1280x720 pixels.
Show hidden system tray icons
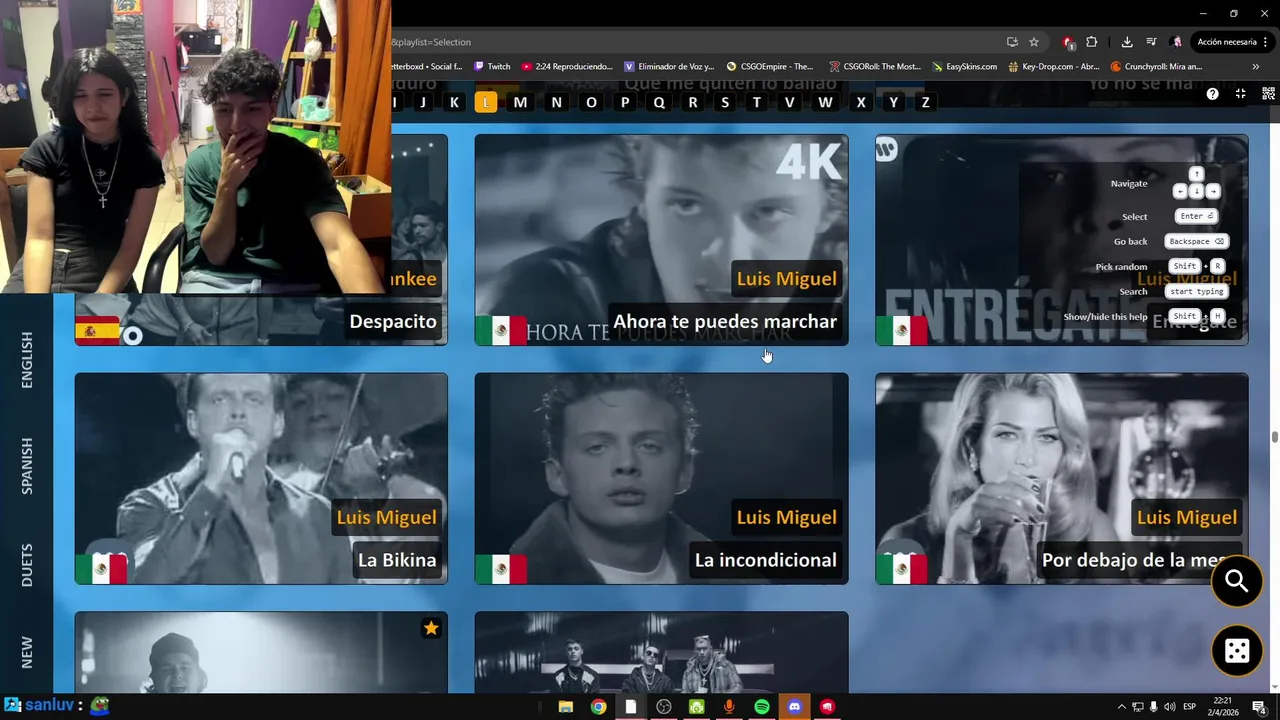click(1121, 707)
